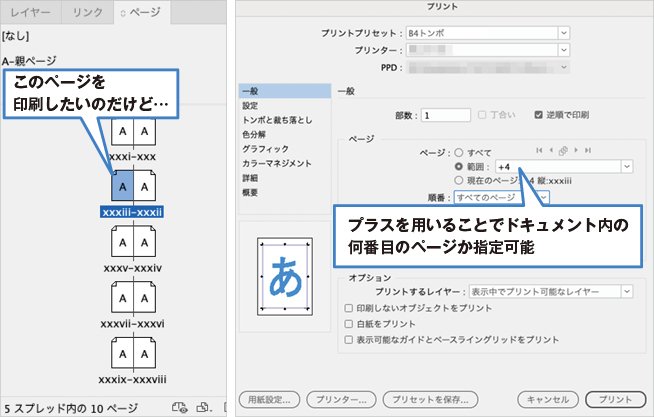Click next page arrow icon

click(577, 150)
